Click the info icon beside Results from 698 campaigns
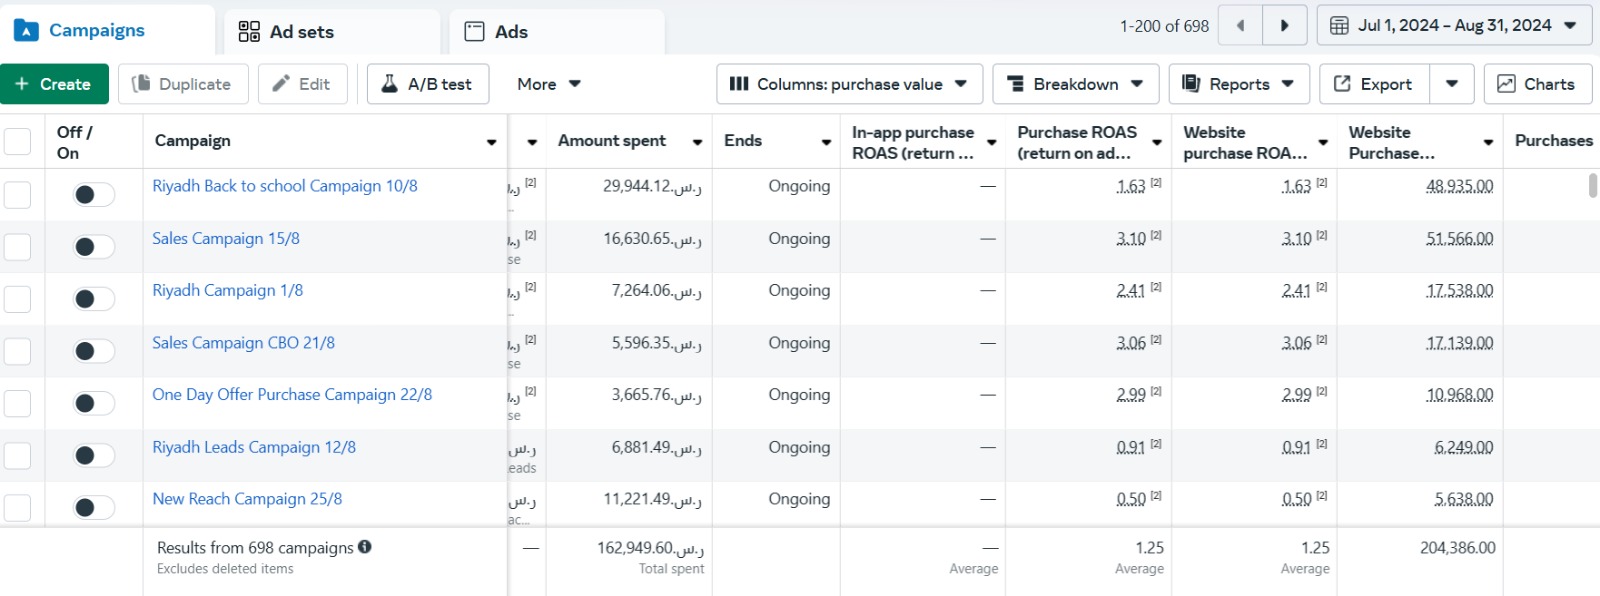1600x596 pixels. pyautogui.click(x=365, y=547)
